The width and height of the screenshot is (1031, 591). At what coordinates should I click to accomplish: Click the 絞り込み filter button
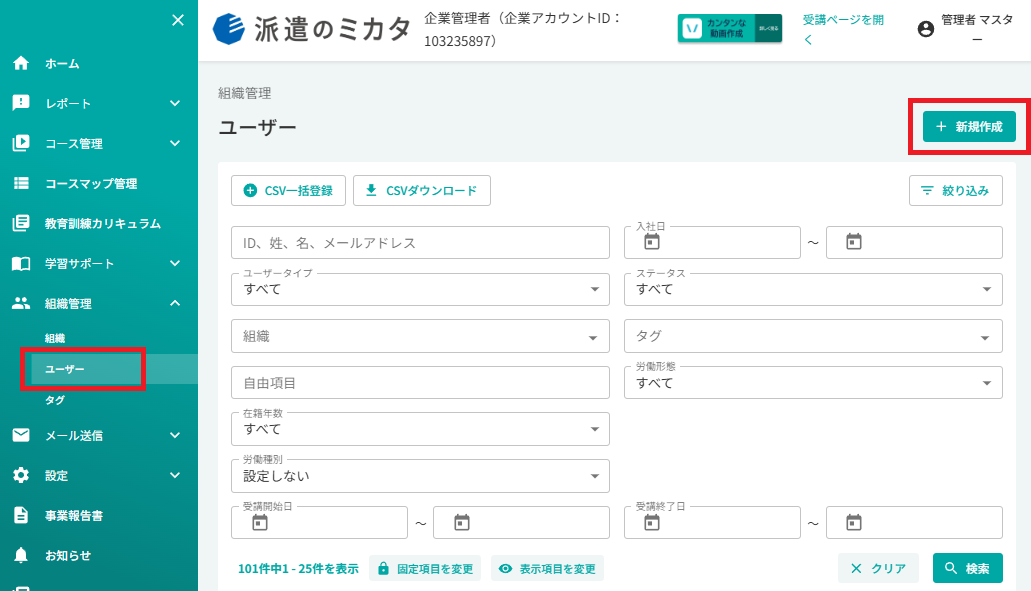pos(956,191)
